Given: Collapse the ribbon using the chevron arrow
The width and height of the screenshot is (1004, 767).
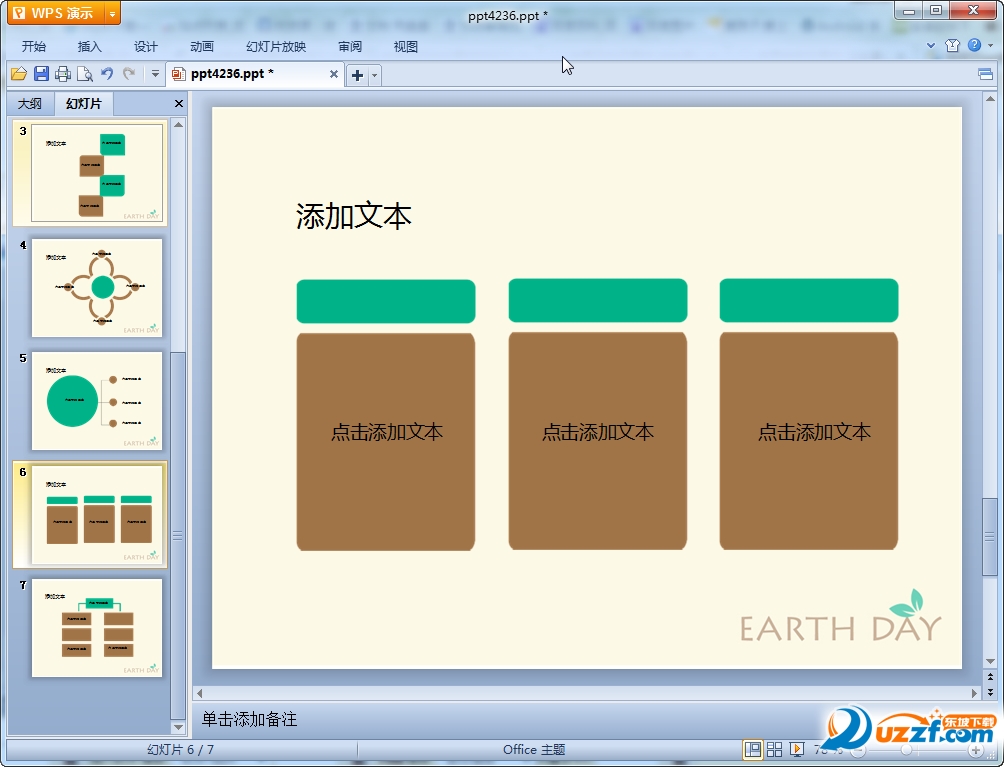Looking at the screenshot, I should (x=930, y=45).
